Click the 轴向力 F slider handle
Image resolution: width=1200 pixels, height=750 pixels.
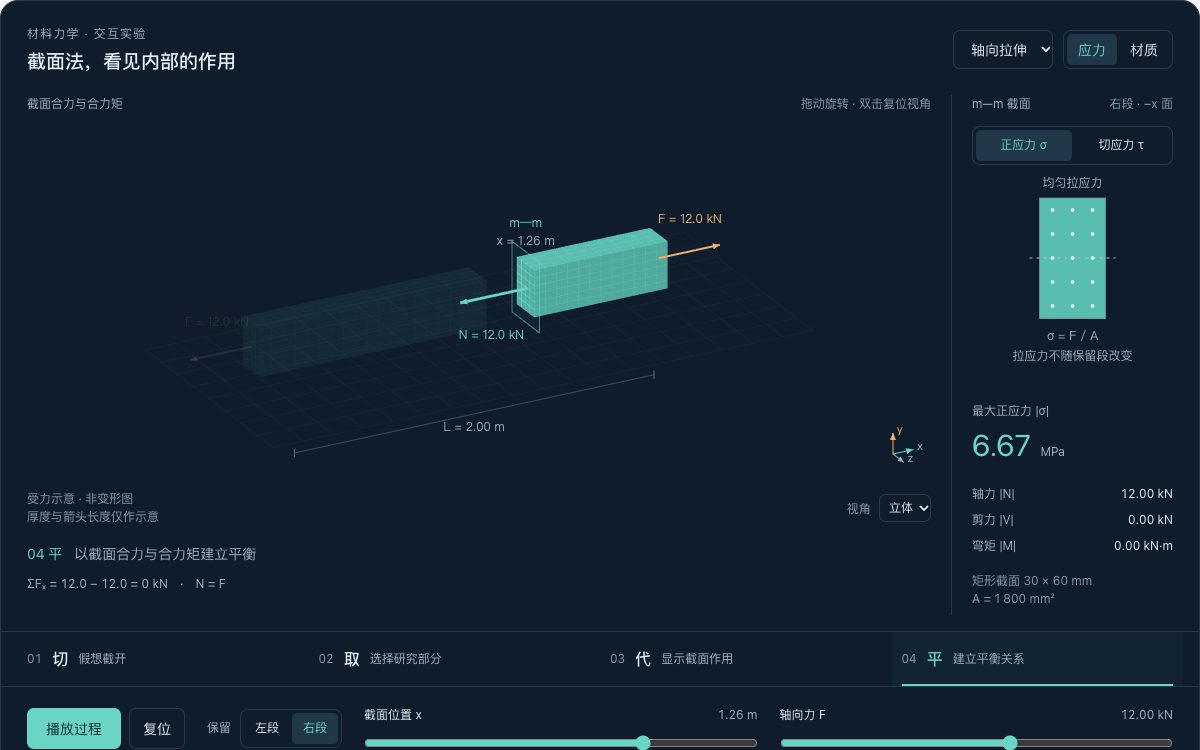tap(1010, 742)
